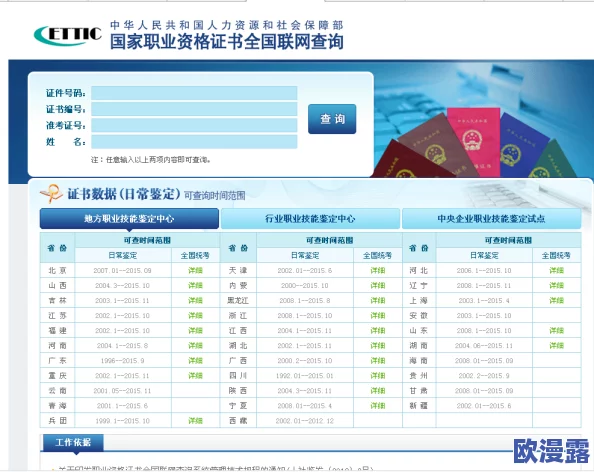594x472 pixels.
Task: View 详细 details for 广西
Action: click(x=378, y=361)
